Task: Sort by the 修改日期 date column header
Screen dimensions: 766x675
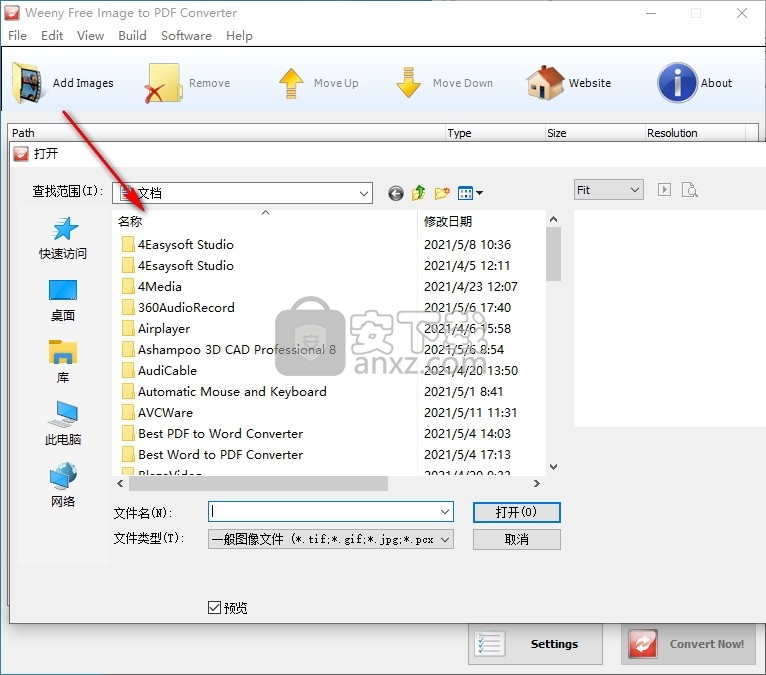Action: (x=481, y=221)
